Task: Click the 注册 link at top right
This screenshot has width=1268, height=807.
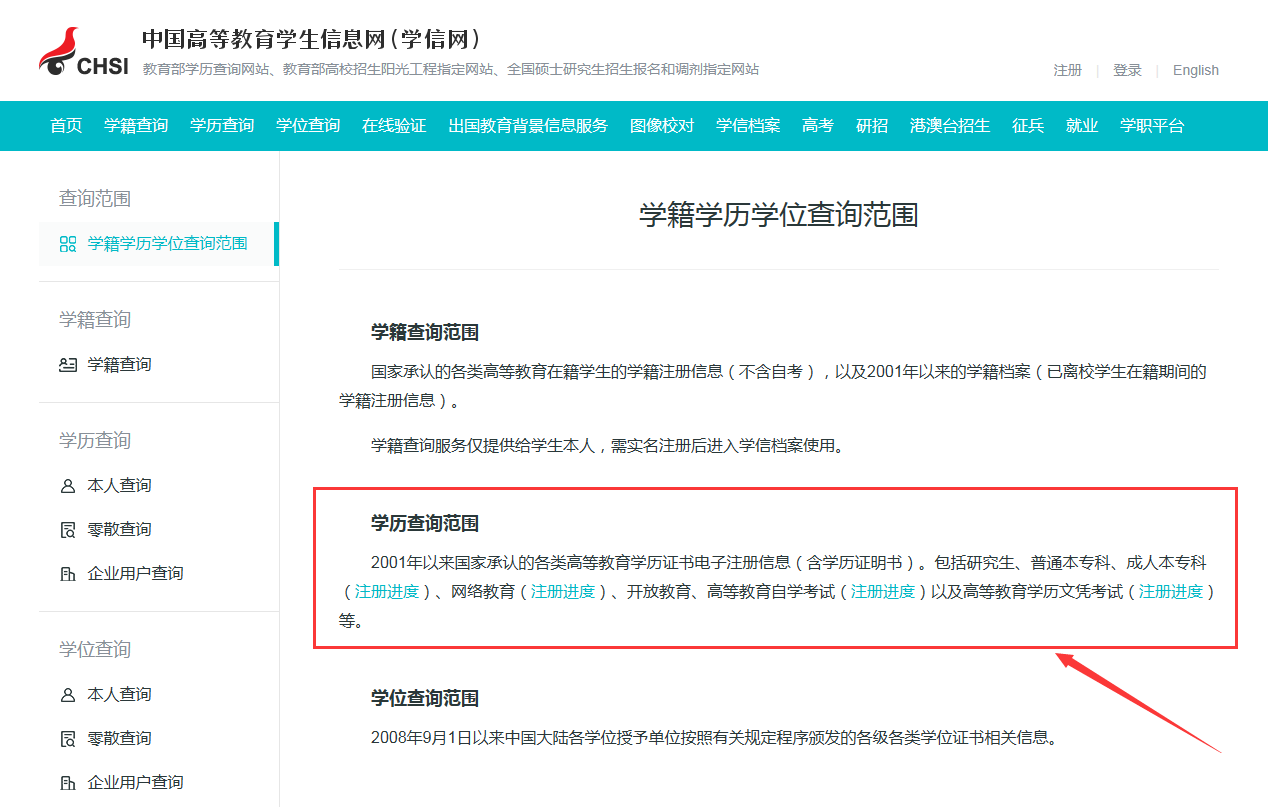Action: 1068,70
